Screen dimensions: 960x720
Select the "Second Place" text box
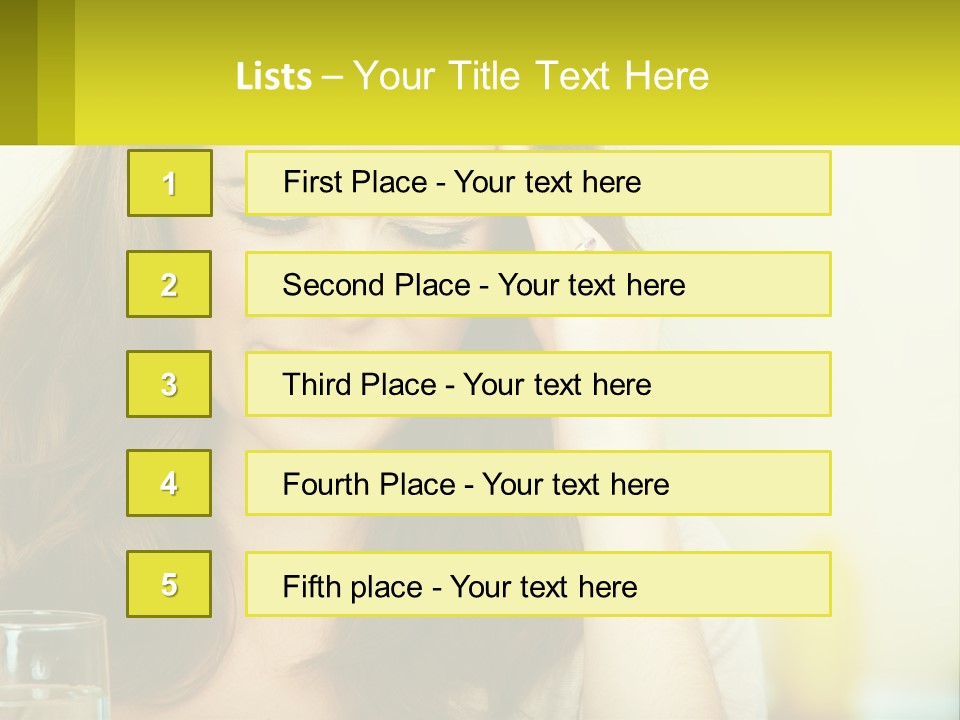point(538,284)
